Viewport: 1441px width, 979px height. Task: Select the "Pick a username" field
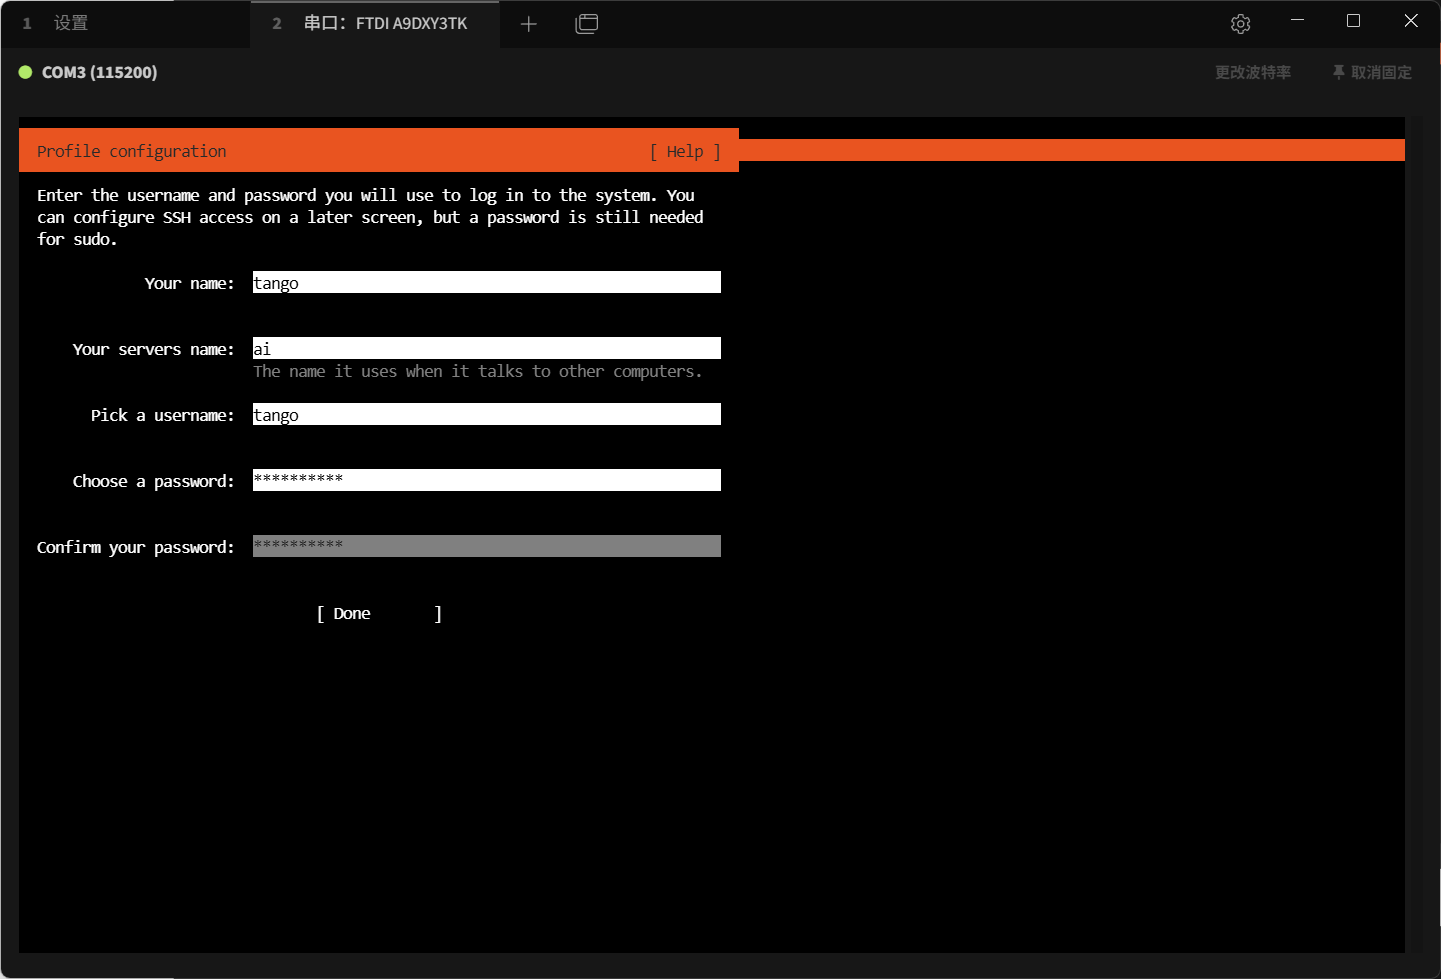[486, 415]
